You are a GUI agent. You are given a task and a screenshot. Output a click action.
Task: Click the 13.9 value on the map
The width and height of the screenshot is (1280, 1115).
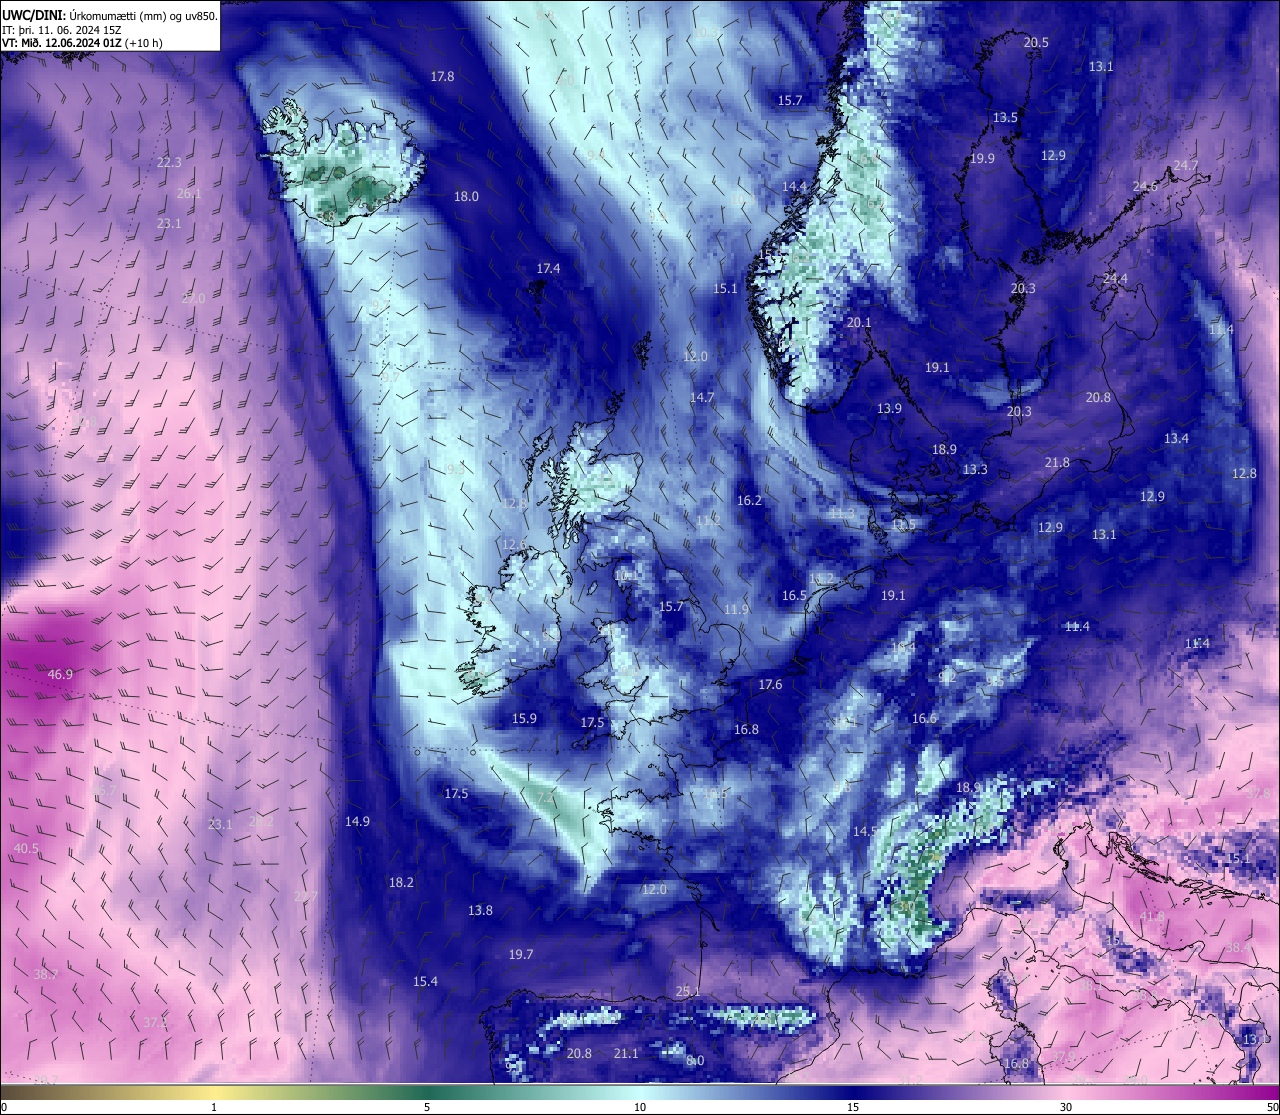[889, 409]
